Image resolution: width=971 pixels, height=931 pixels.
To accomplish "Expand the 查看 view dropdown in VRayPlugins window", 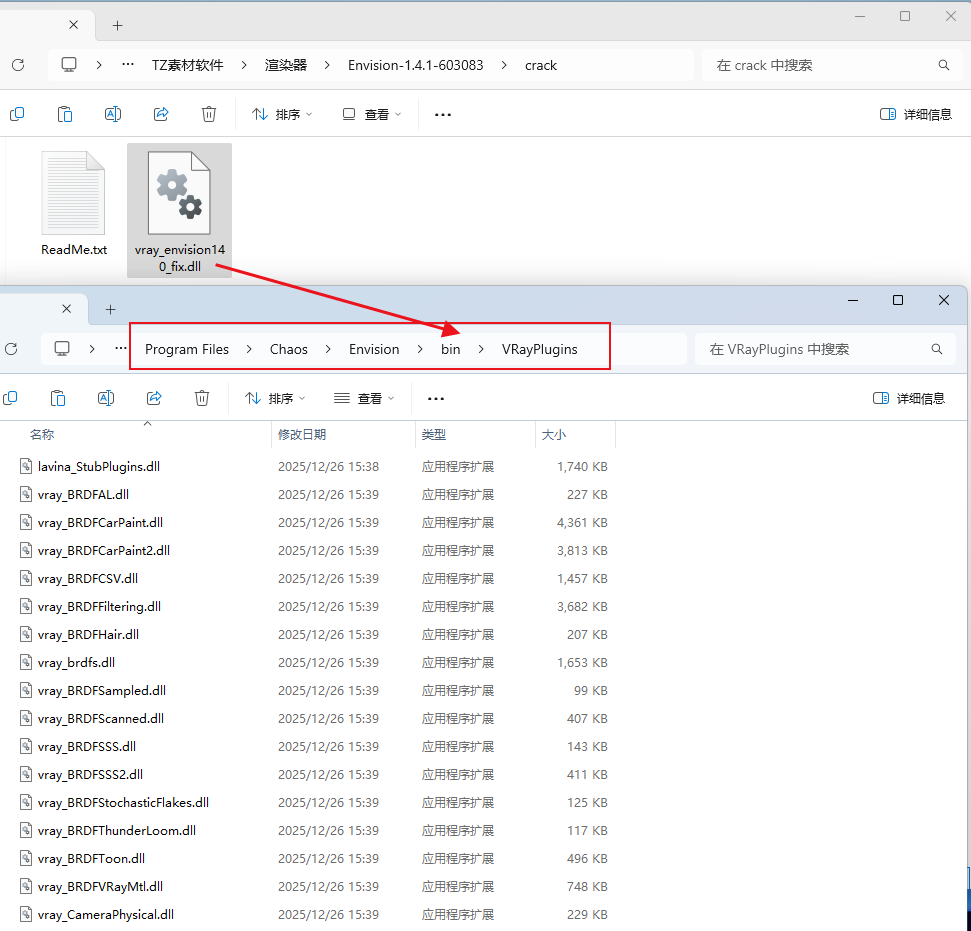I will [x=364, y=398].
